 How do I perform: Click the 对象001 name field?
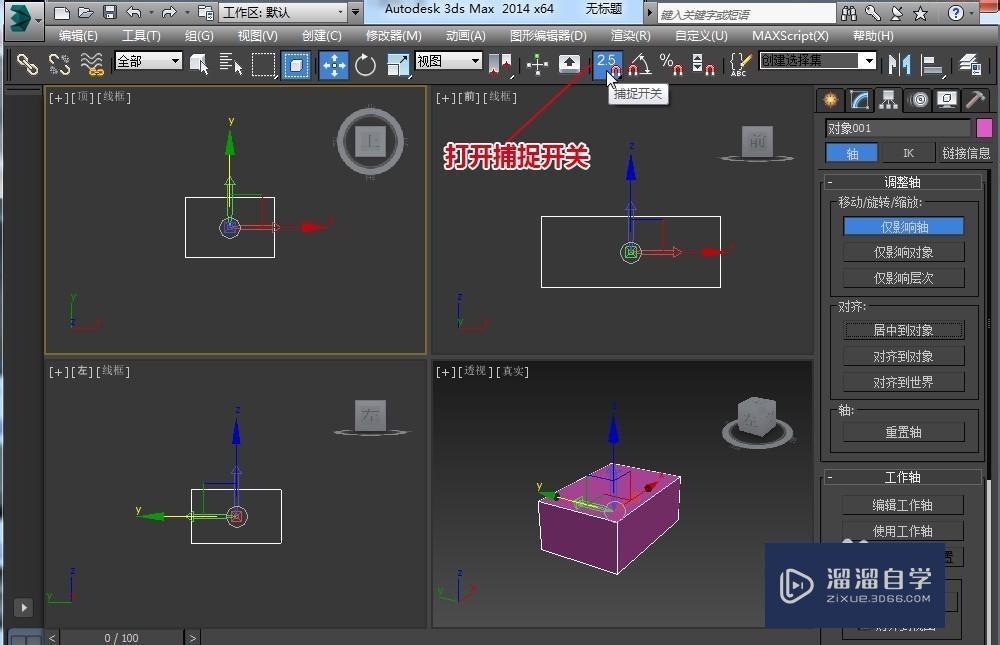[x=897, y=127]
